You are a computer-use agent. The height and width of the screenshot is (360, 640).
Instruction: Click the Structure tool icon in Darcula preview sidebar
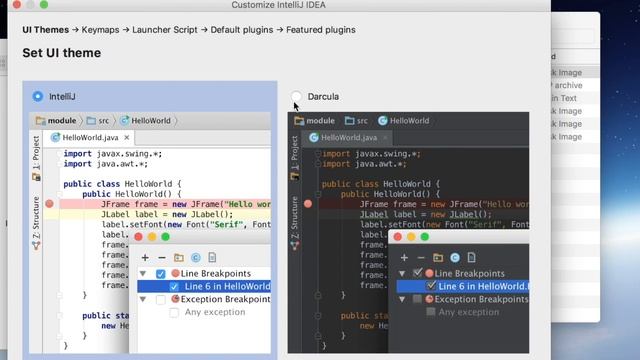pyautogui.click(x=295, y=245)
